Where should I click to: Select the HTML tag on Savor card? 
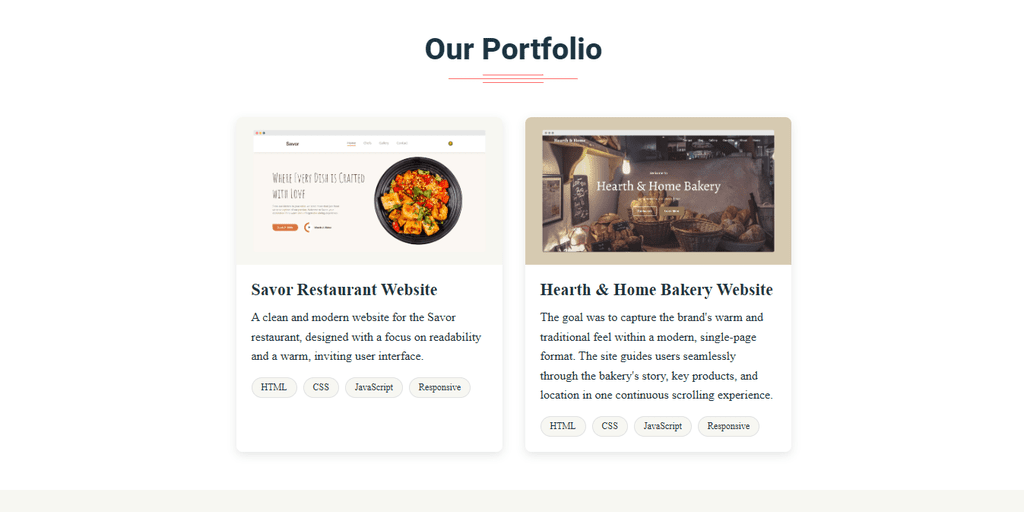[274, 387]
